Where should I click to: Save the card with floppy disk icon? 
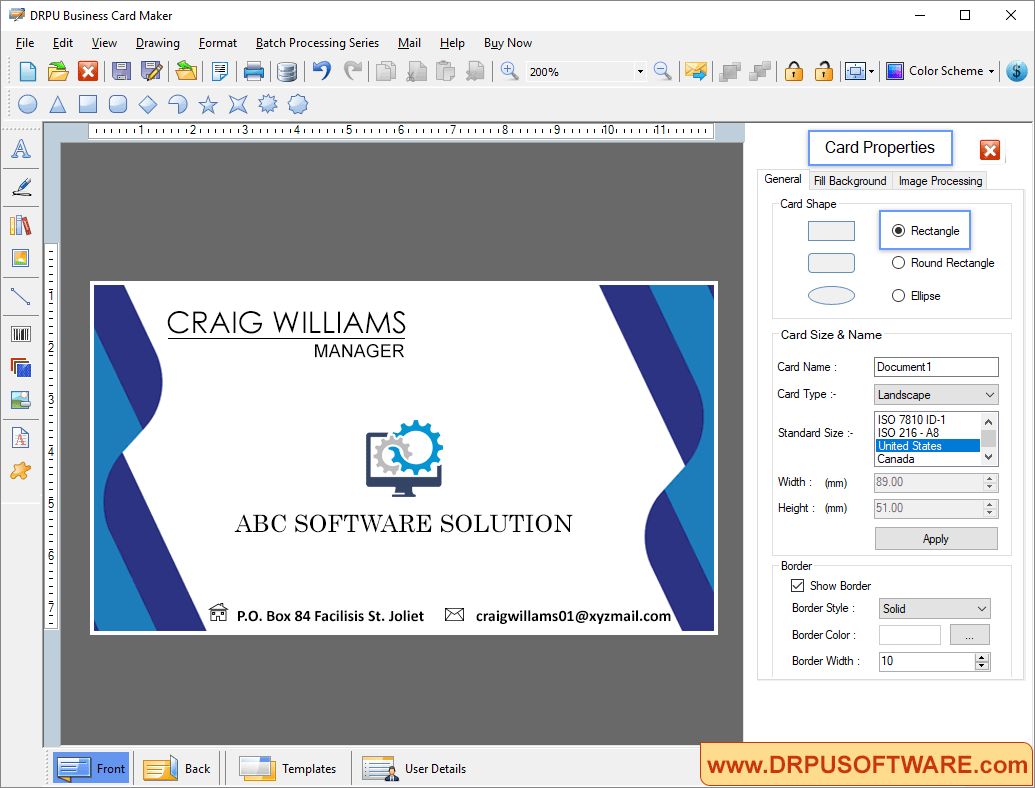pos(121,71)
